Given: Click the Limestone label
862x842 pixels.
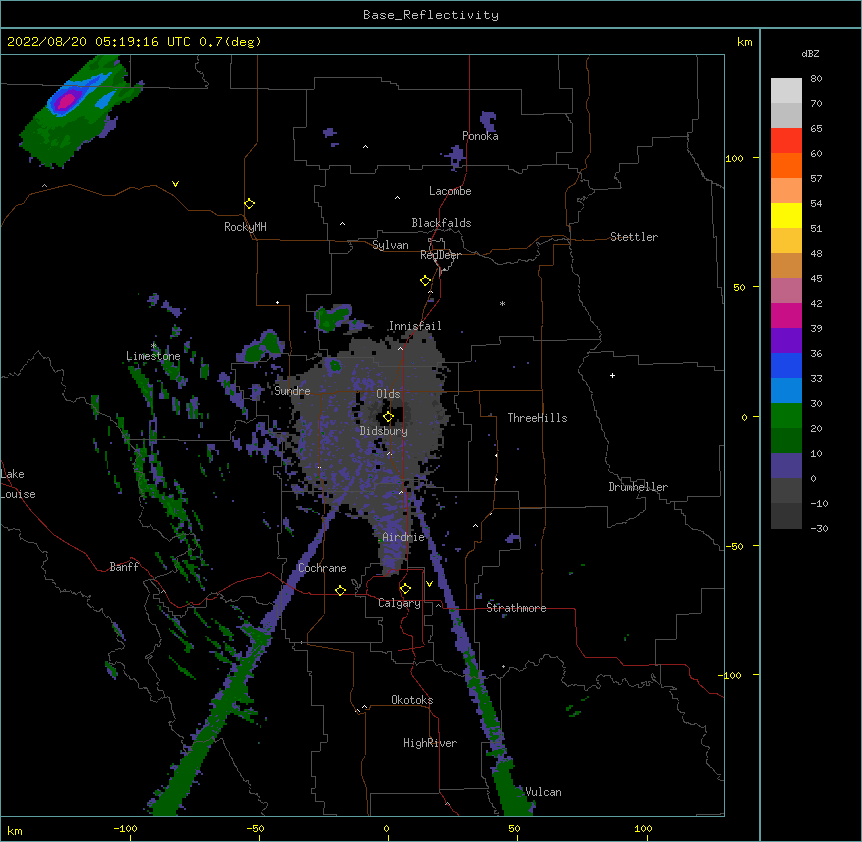Looking at the screenshot, I should tap(153, 356).
